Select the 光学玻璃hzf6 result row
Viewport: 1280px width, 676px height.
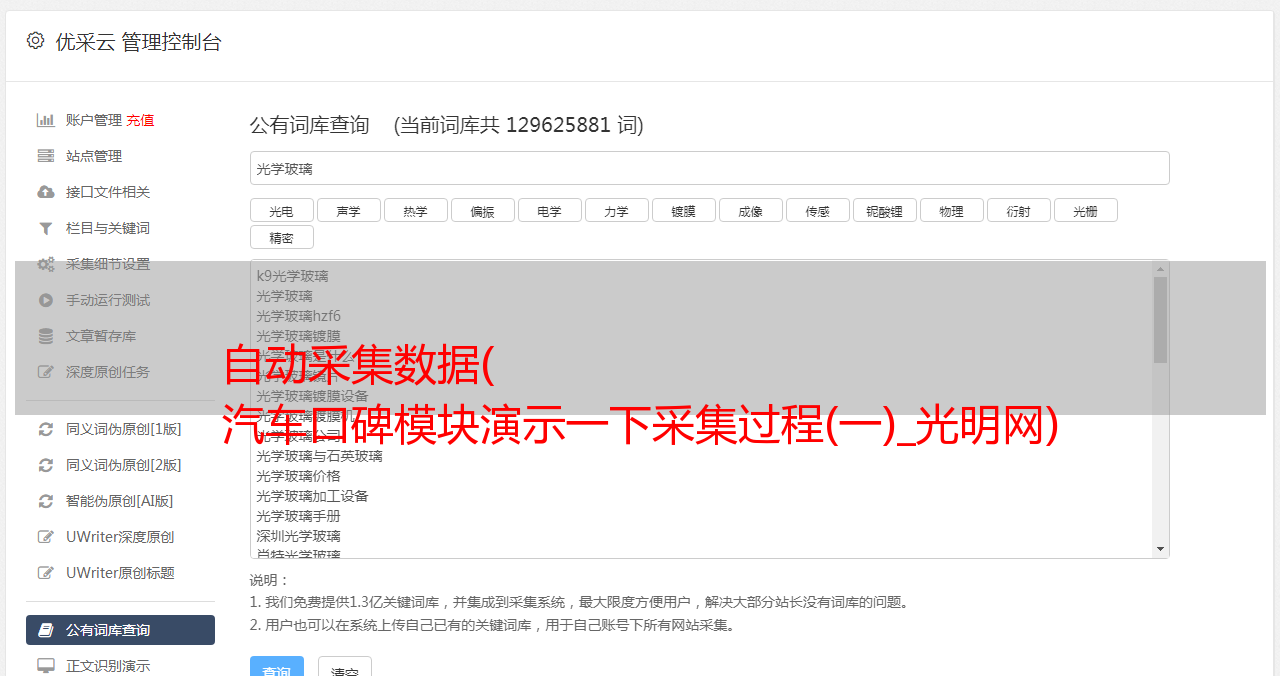(299, 316)
